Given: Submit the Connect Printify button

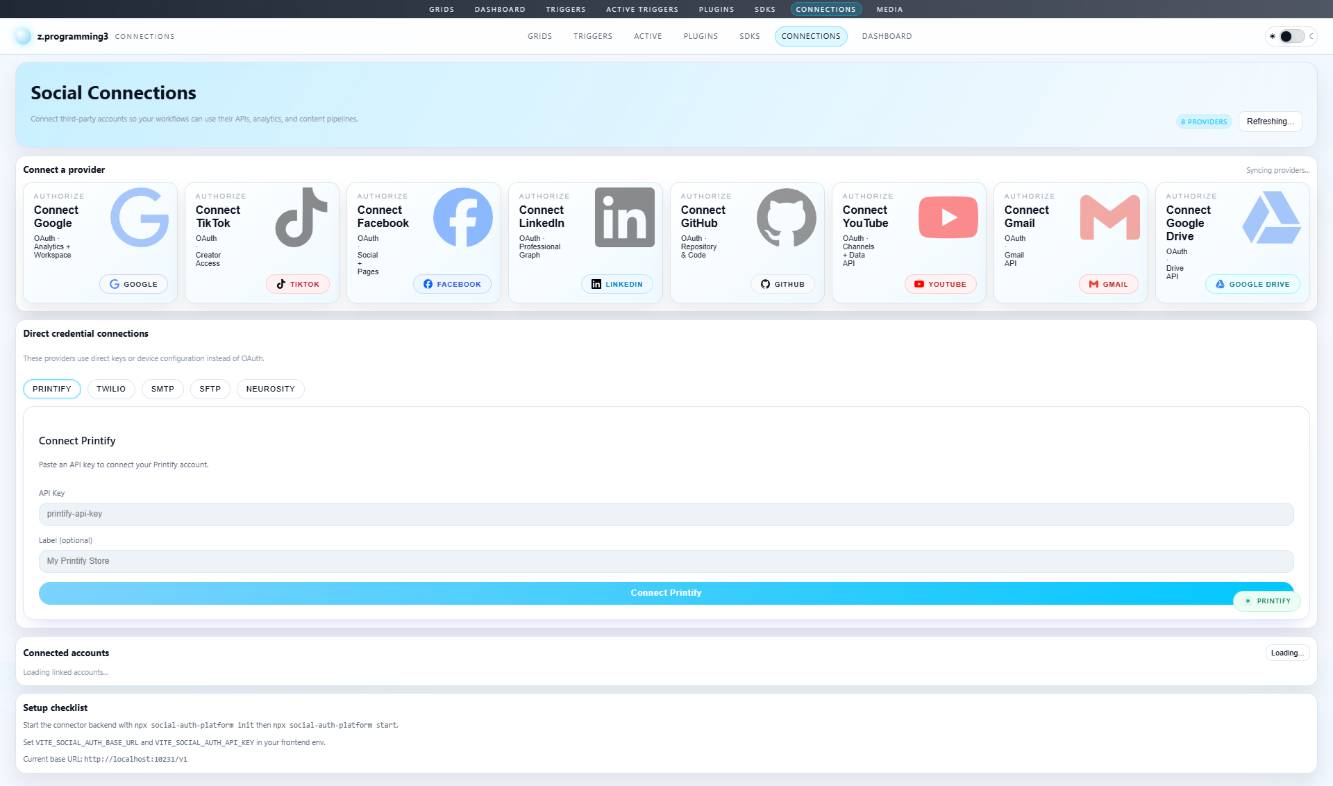Looking at the screenshot, I should (666, 593).
